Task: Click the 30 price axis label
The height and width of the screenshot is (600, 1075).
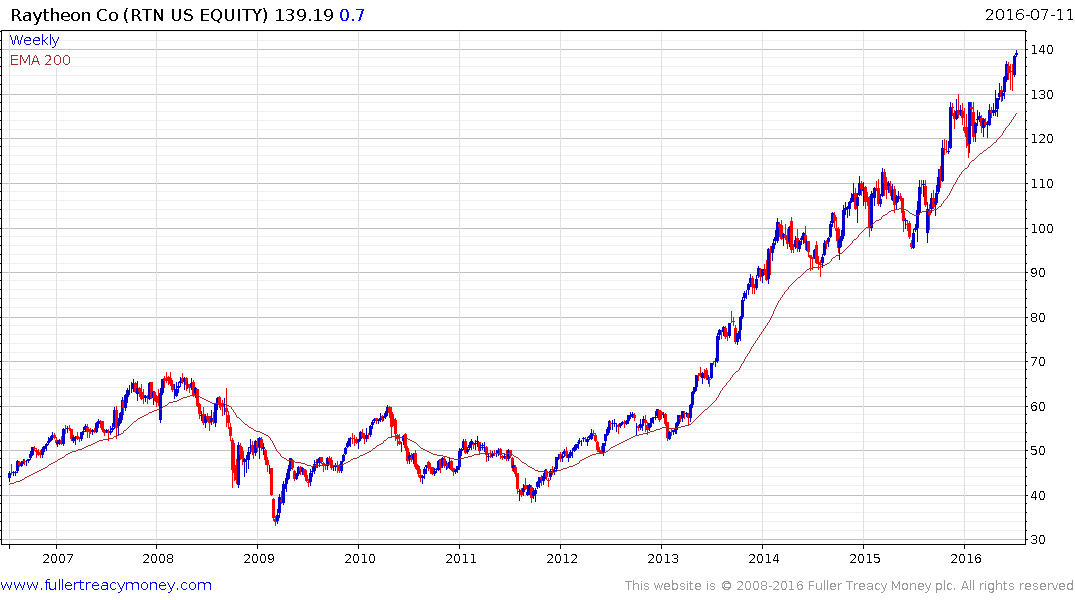Action: tap(1039, 540)
